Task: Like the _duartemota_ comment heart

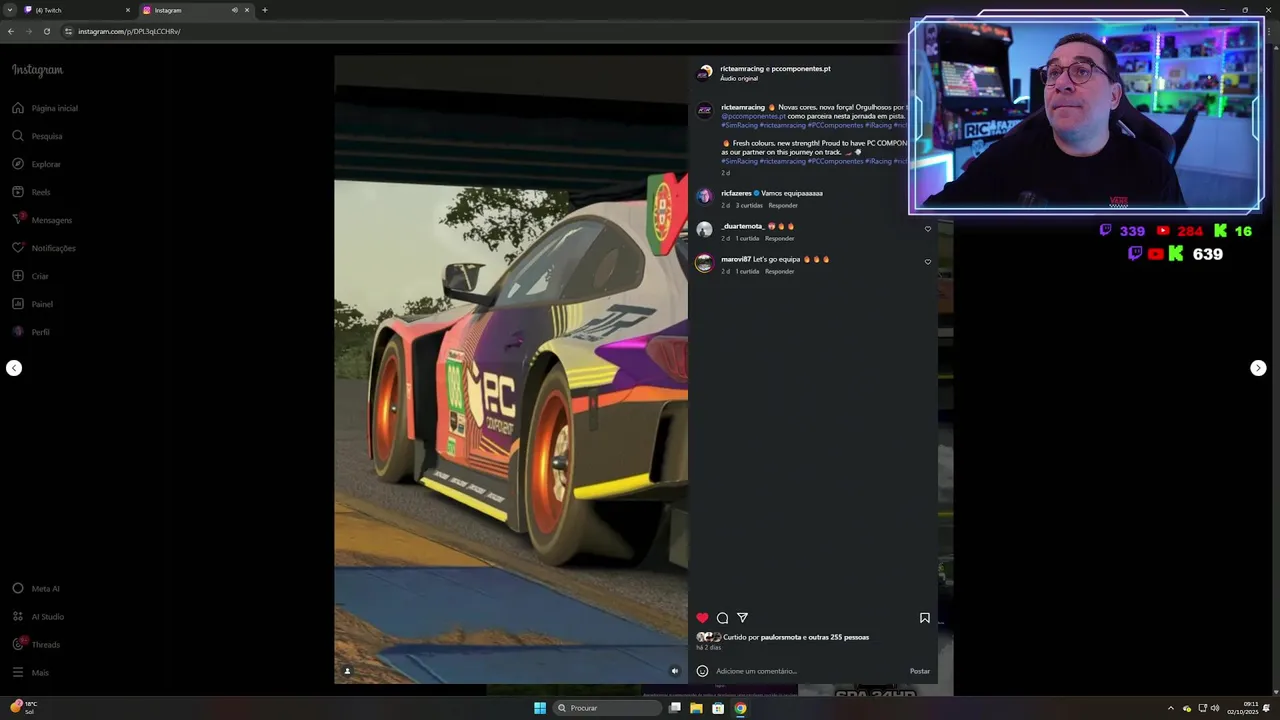Action: tap(928, 229)
